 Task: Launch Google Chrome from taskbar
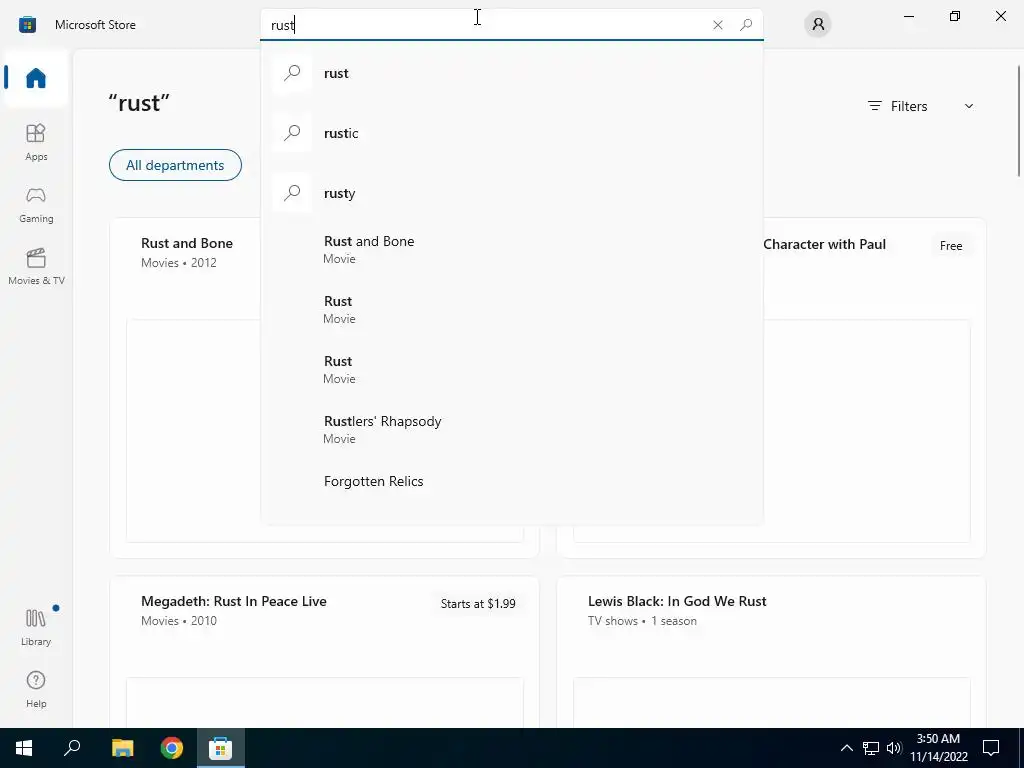click(172, 748)
